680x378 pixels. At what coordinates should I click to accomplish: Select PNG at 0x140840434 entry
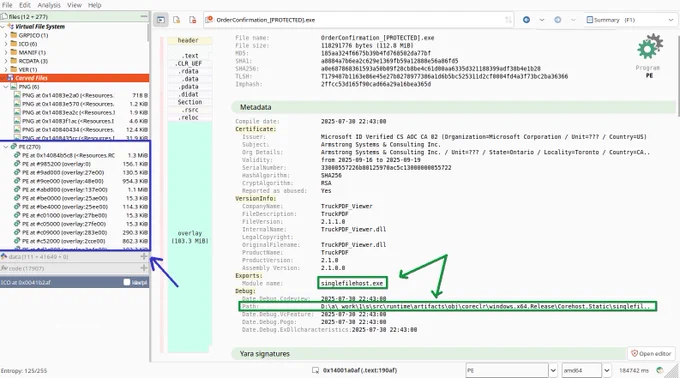(x=80, y=130)
